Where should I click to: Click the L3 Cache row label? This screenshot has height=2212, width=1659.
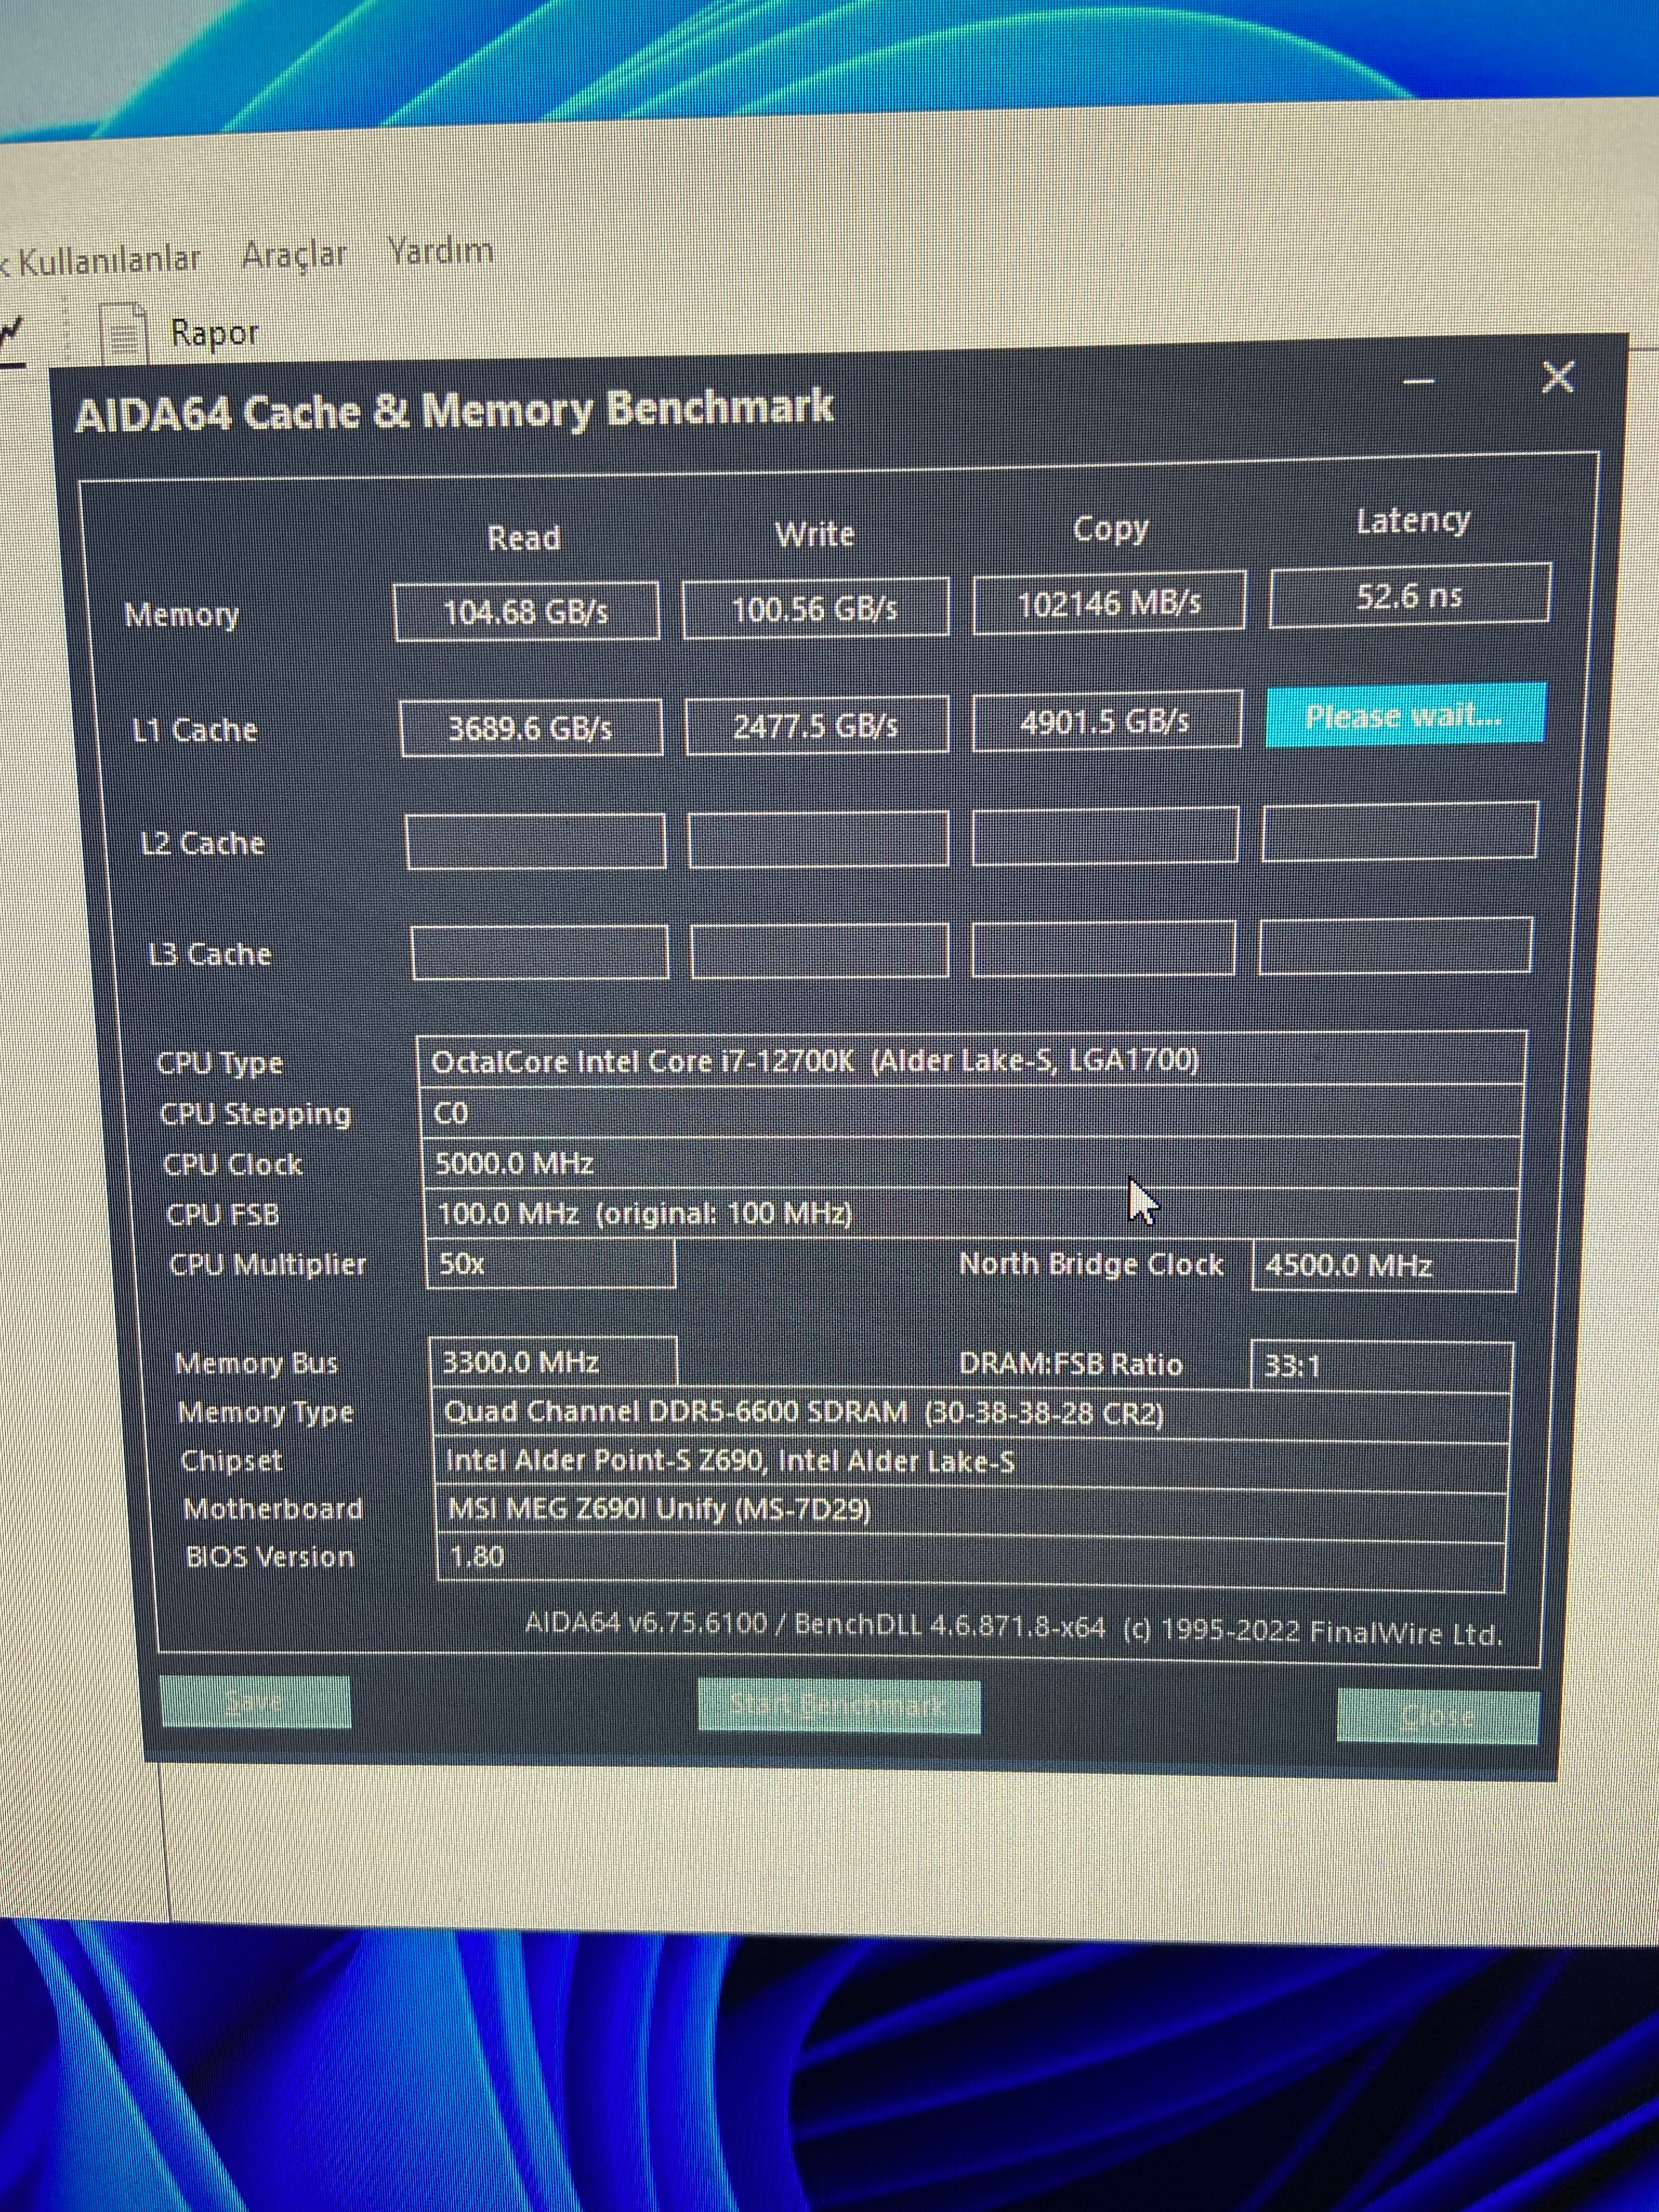209,954
